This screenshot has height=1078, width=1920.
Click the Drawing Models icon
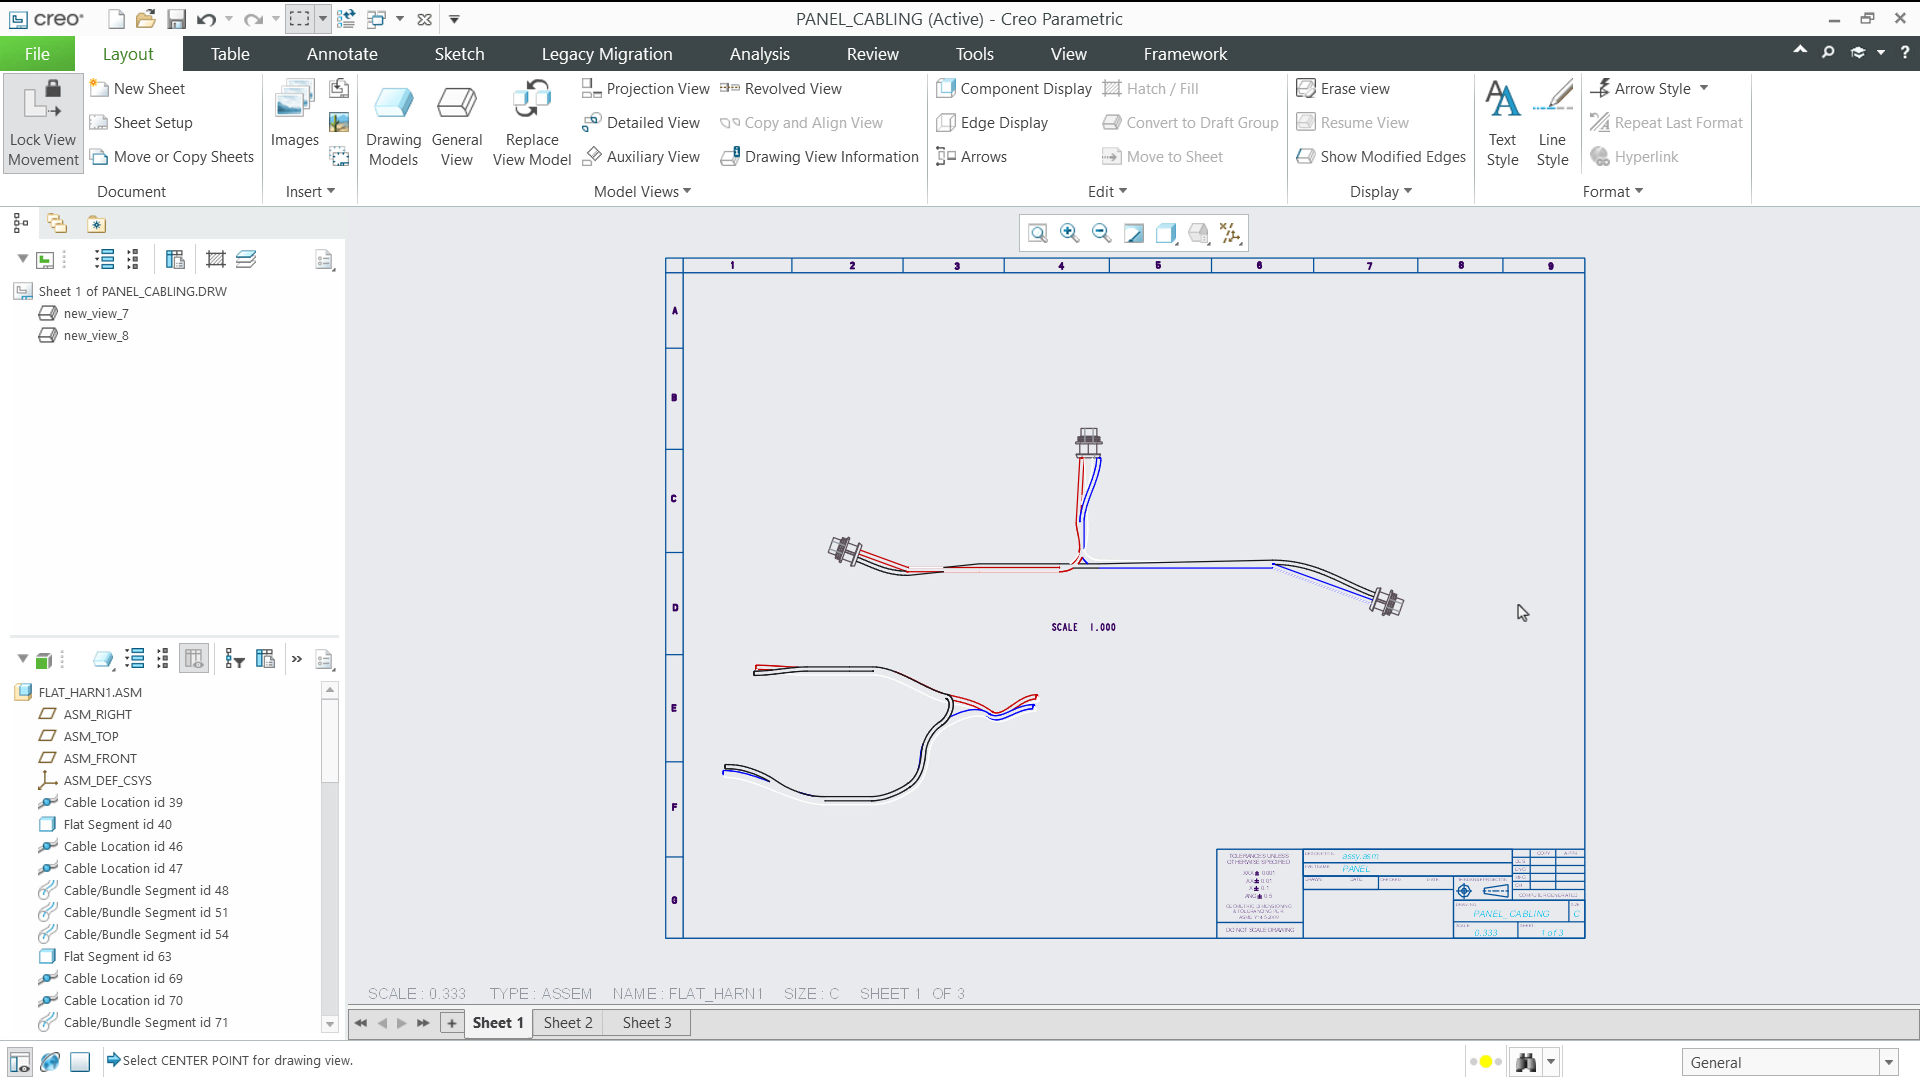pyautogui.click(x=393, y=123)
